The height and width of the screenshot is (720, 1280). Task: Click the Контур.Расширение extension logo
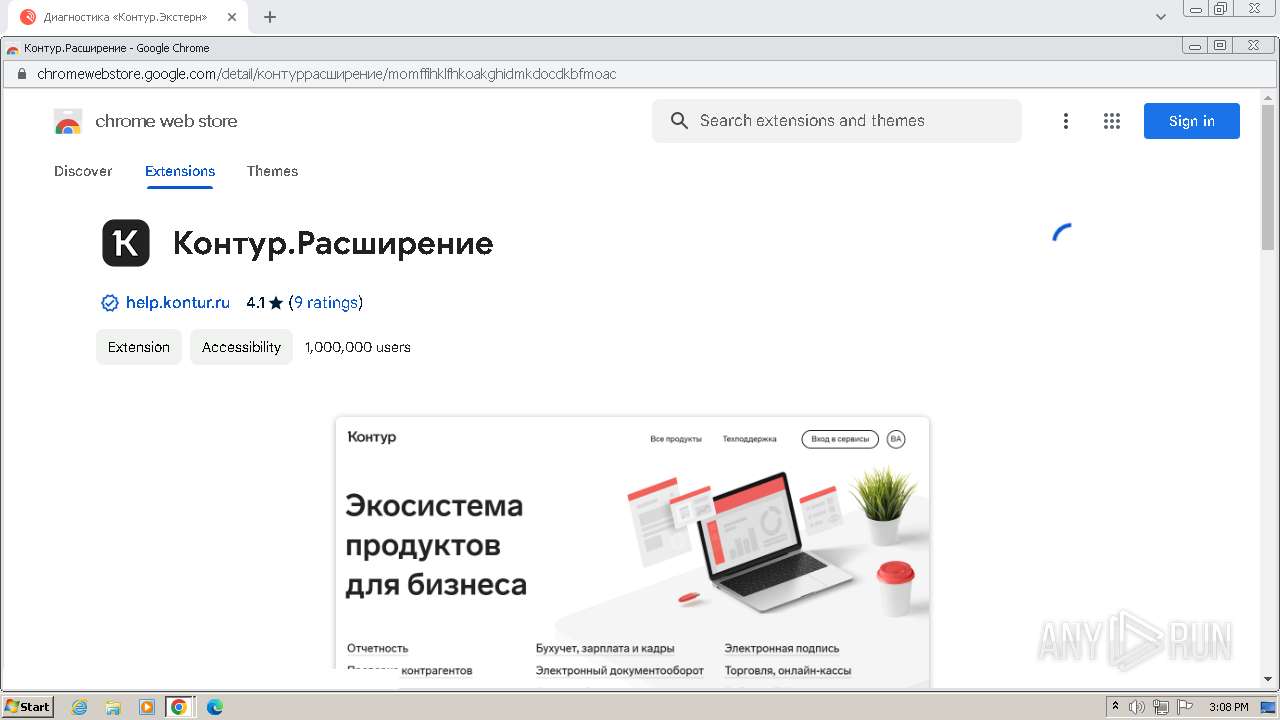[x=126, y=243]
